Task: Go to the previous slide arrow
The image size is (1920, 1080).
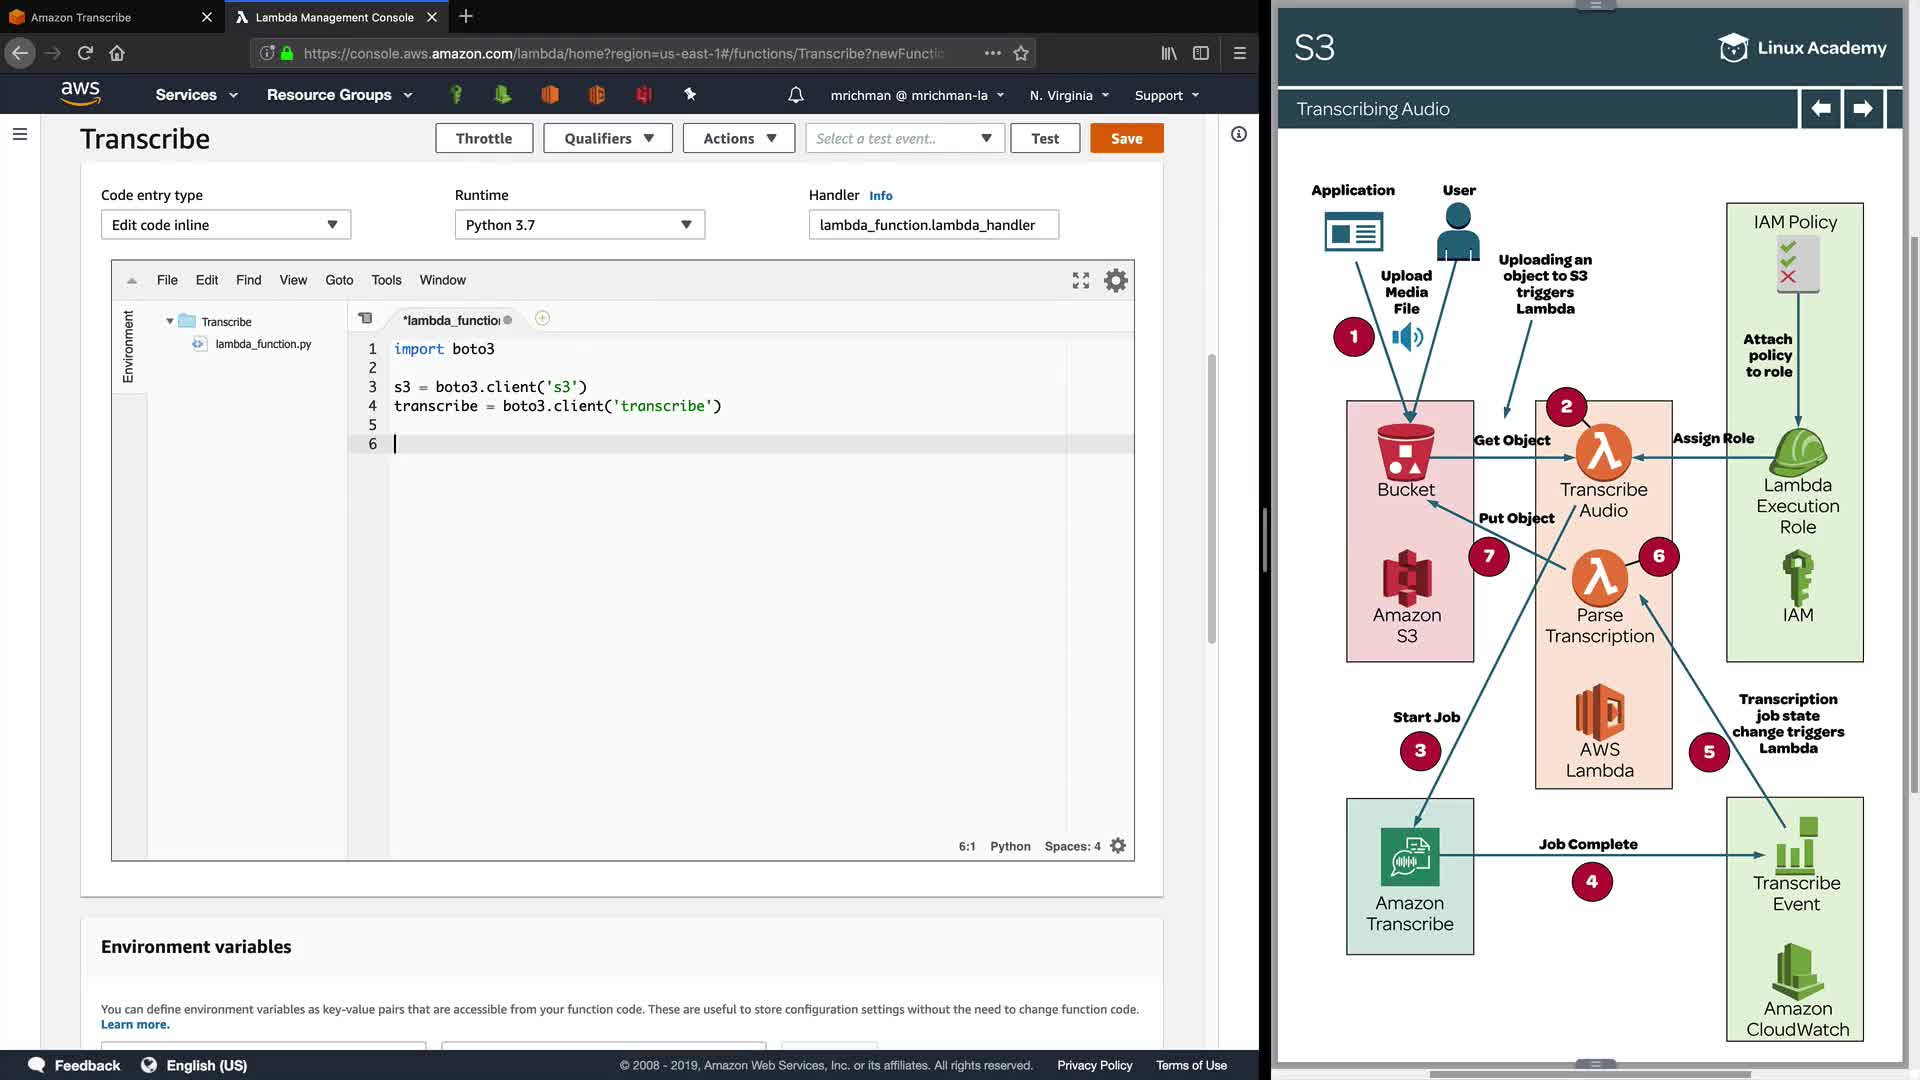Action: 1821,109
